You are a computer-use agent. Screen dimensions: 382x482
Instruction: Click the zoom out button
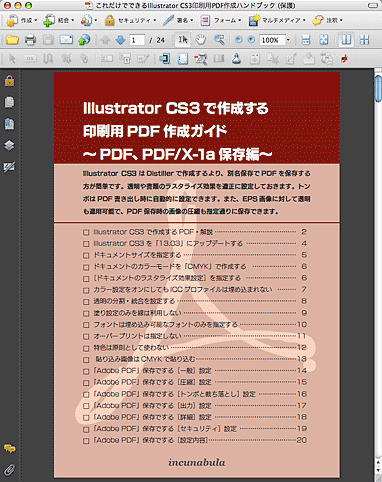pos(238,40)
